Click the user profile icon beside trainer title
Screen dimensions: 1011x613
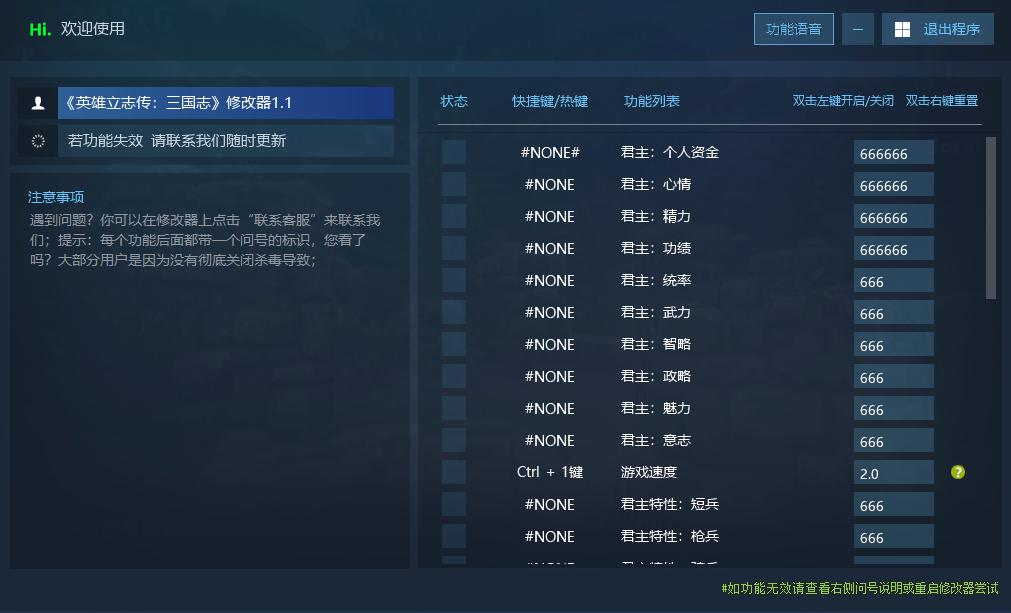38,103
